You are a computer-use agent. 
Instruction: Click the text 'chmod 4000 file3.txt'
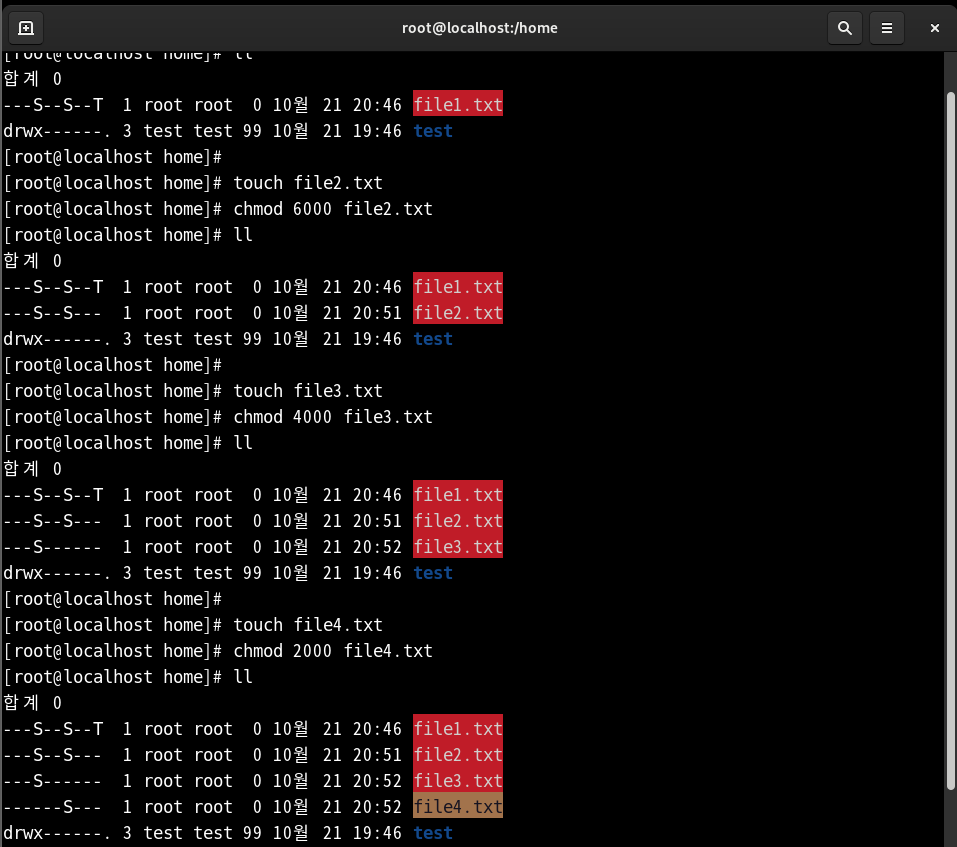pyautogui.click(x=333, y=417)
